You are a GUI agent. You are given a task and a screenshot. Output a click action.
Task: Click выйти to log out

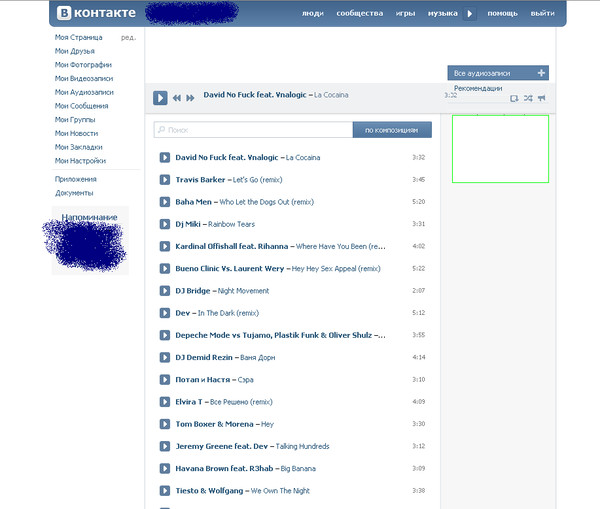[542, 13]
